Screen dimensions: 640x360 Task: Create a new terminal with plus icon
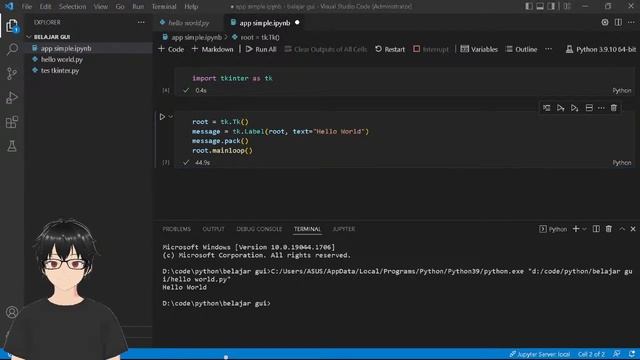tap(576, 229)
